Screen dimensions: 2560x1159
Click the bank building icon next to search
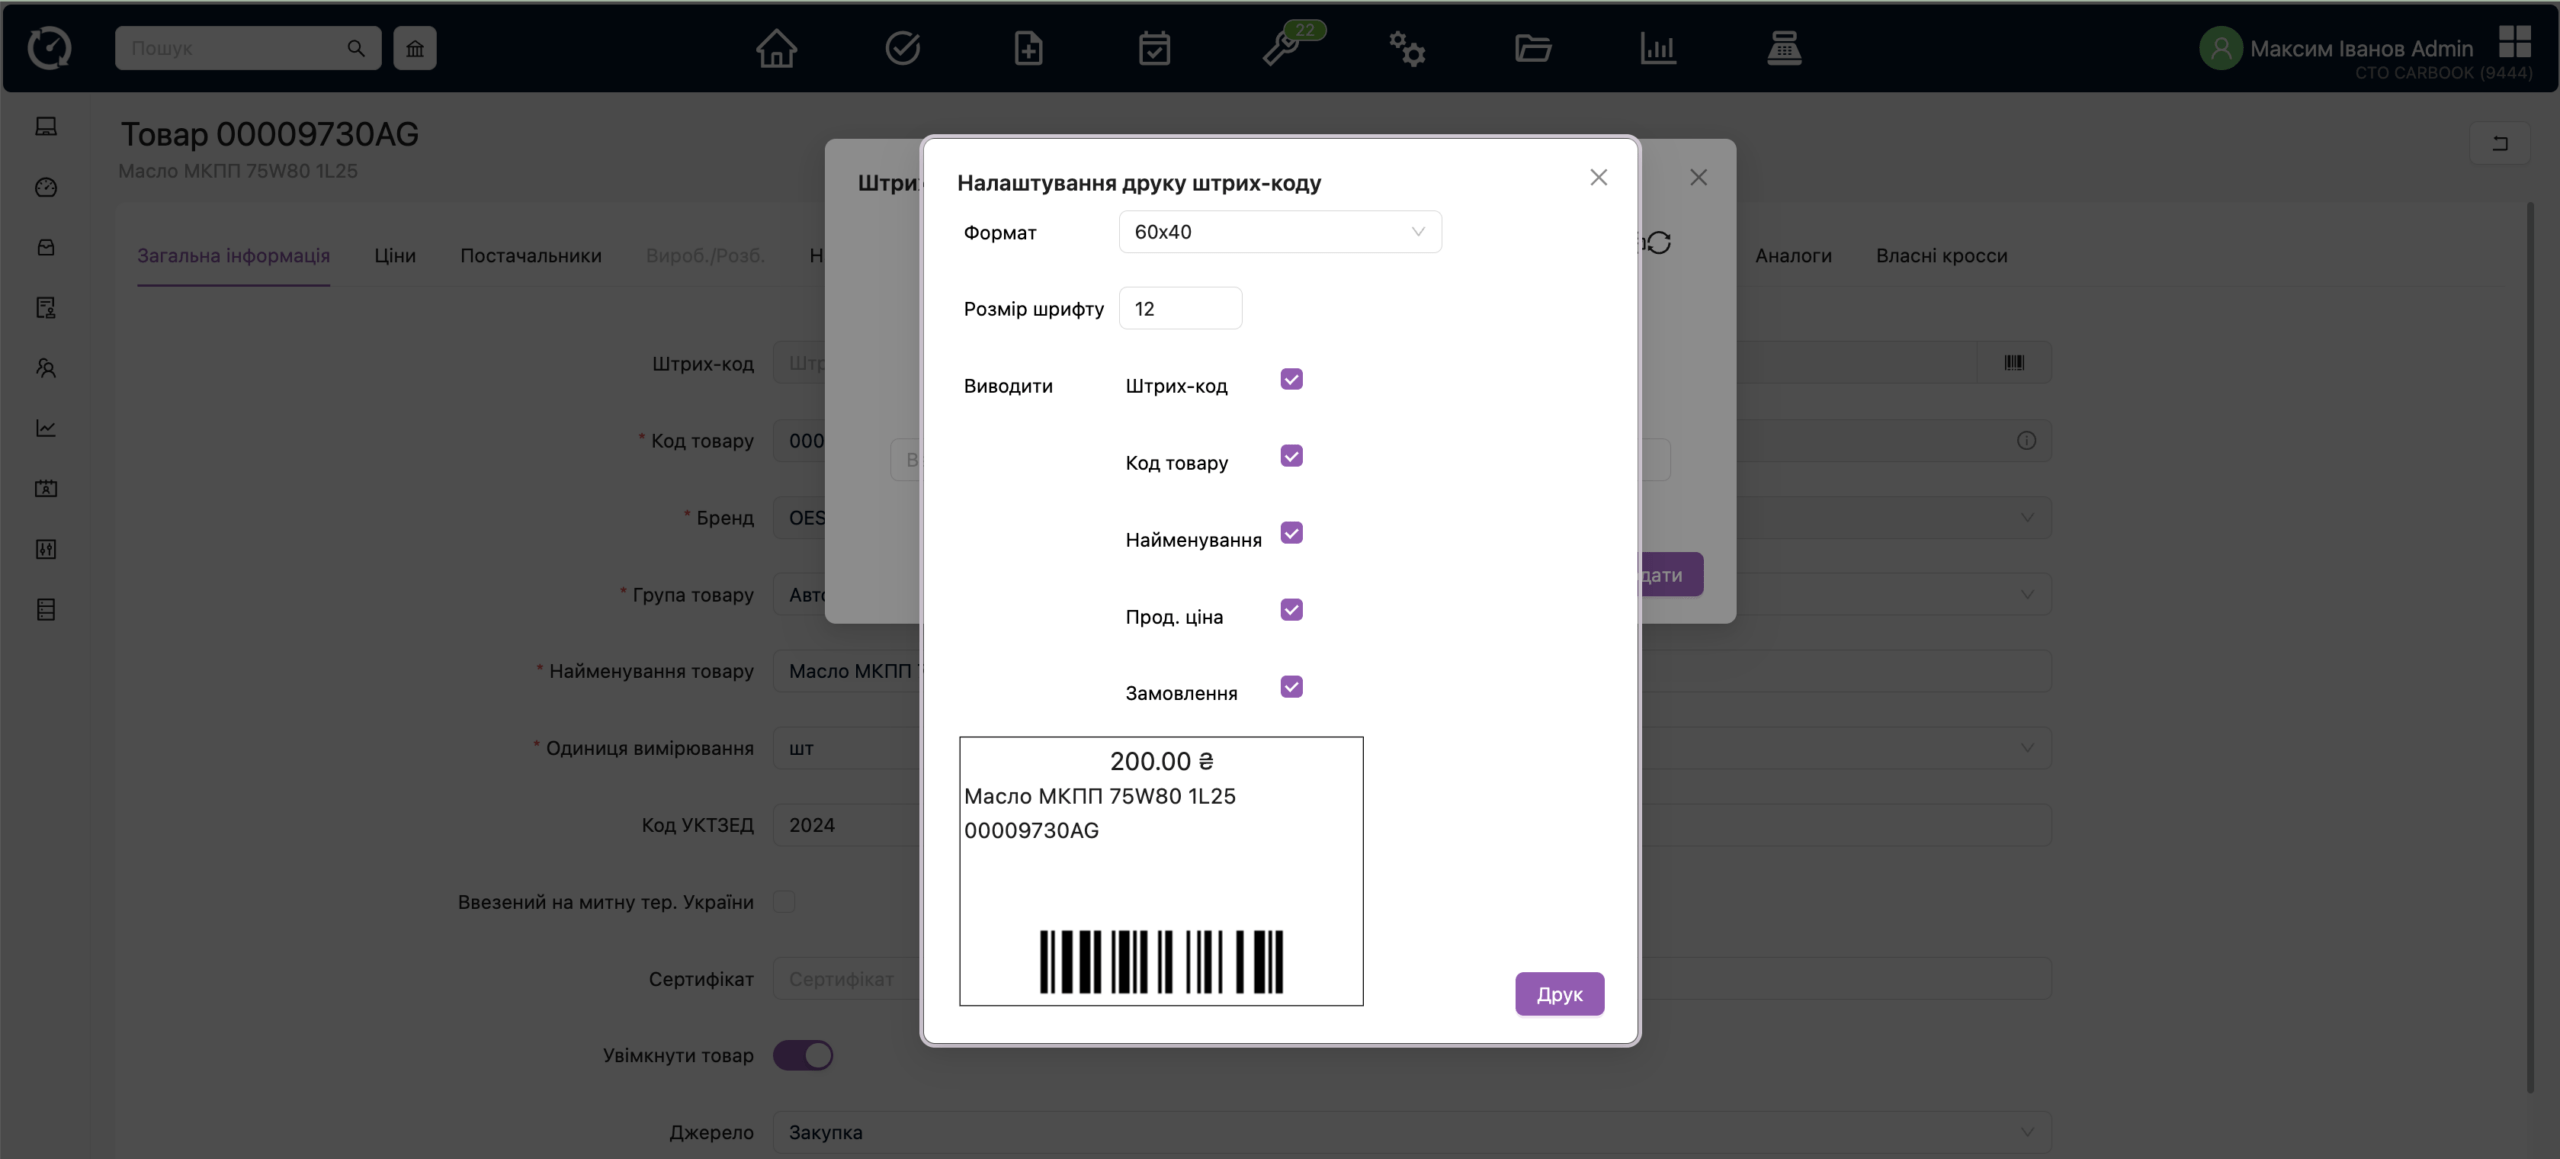tap(415, 48)
